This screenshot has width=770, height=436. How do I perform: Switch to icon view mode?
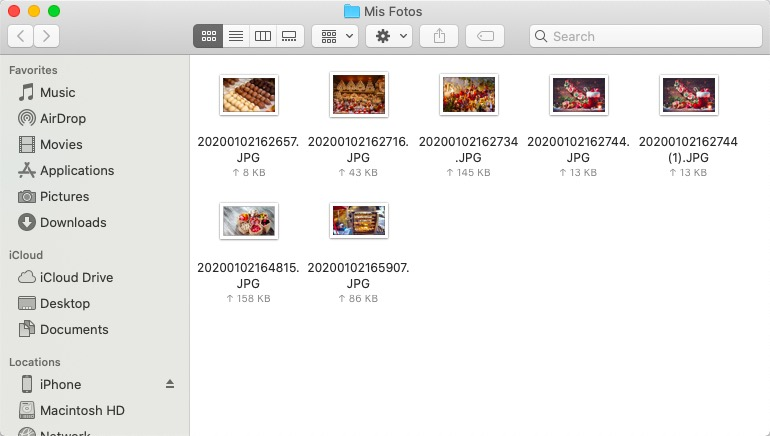coord(209,36)
